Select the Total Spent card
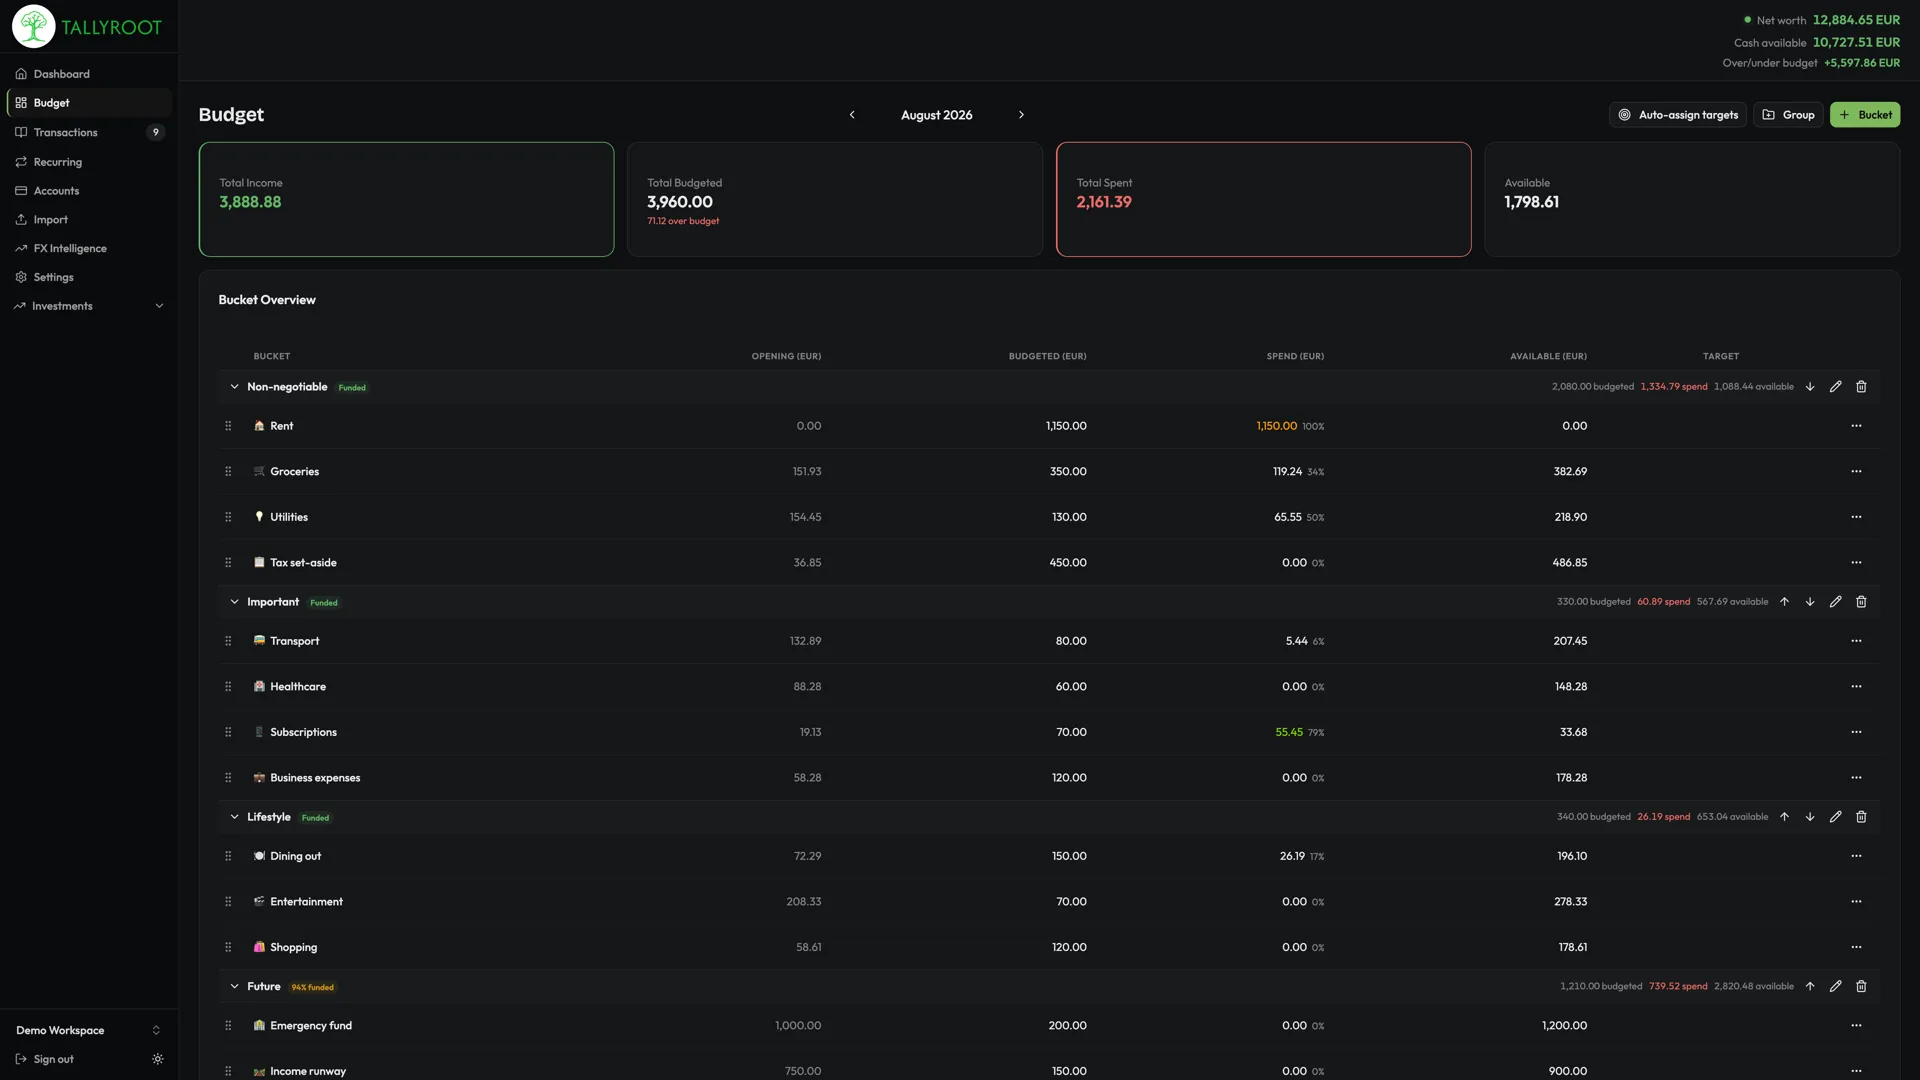 tap(1263, 199)
